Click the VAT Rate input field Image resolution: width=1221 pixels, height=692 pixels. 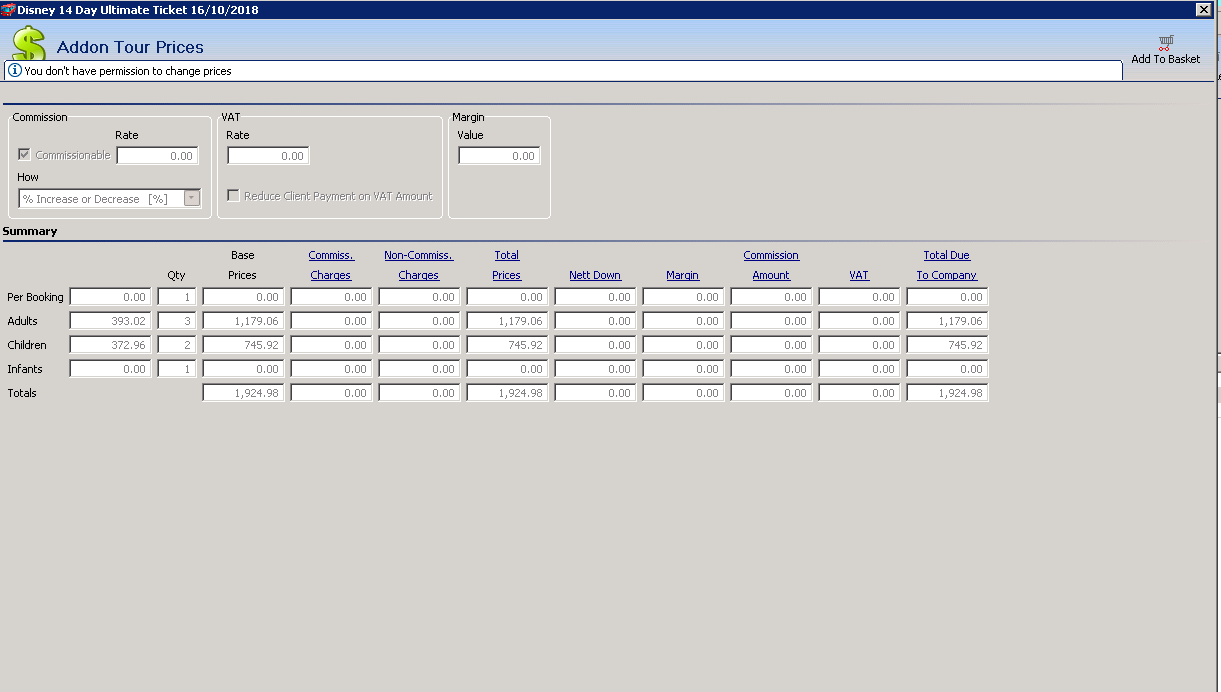[x=268, y=156]
